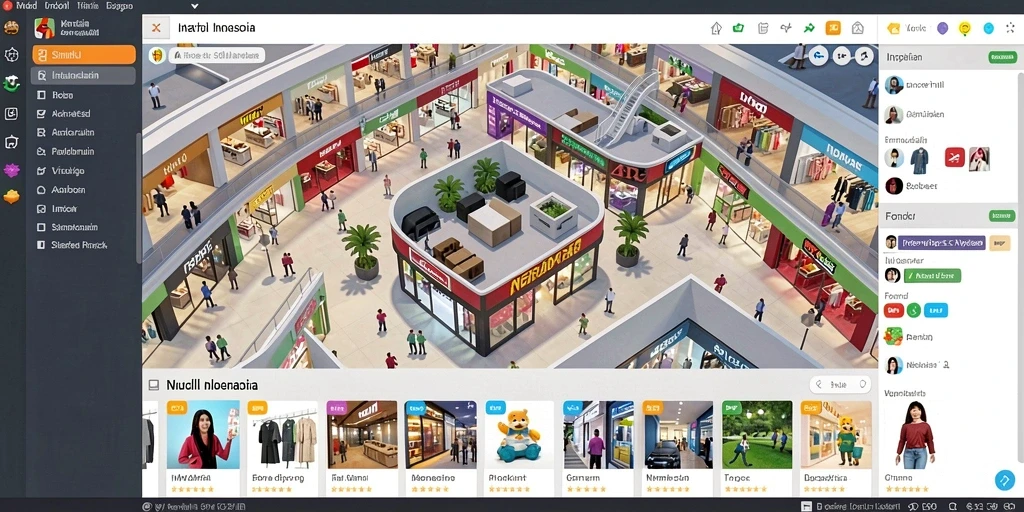Toggle the ticked checkbox item below 'Robe' in the sidebar
Viewport: 1024px width, 512px height.
tap(42, 114)
